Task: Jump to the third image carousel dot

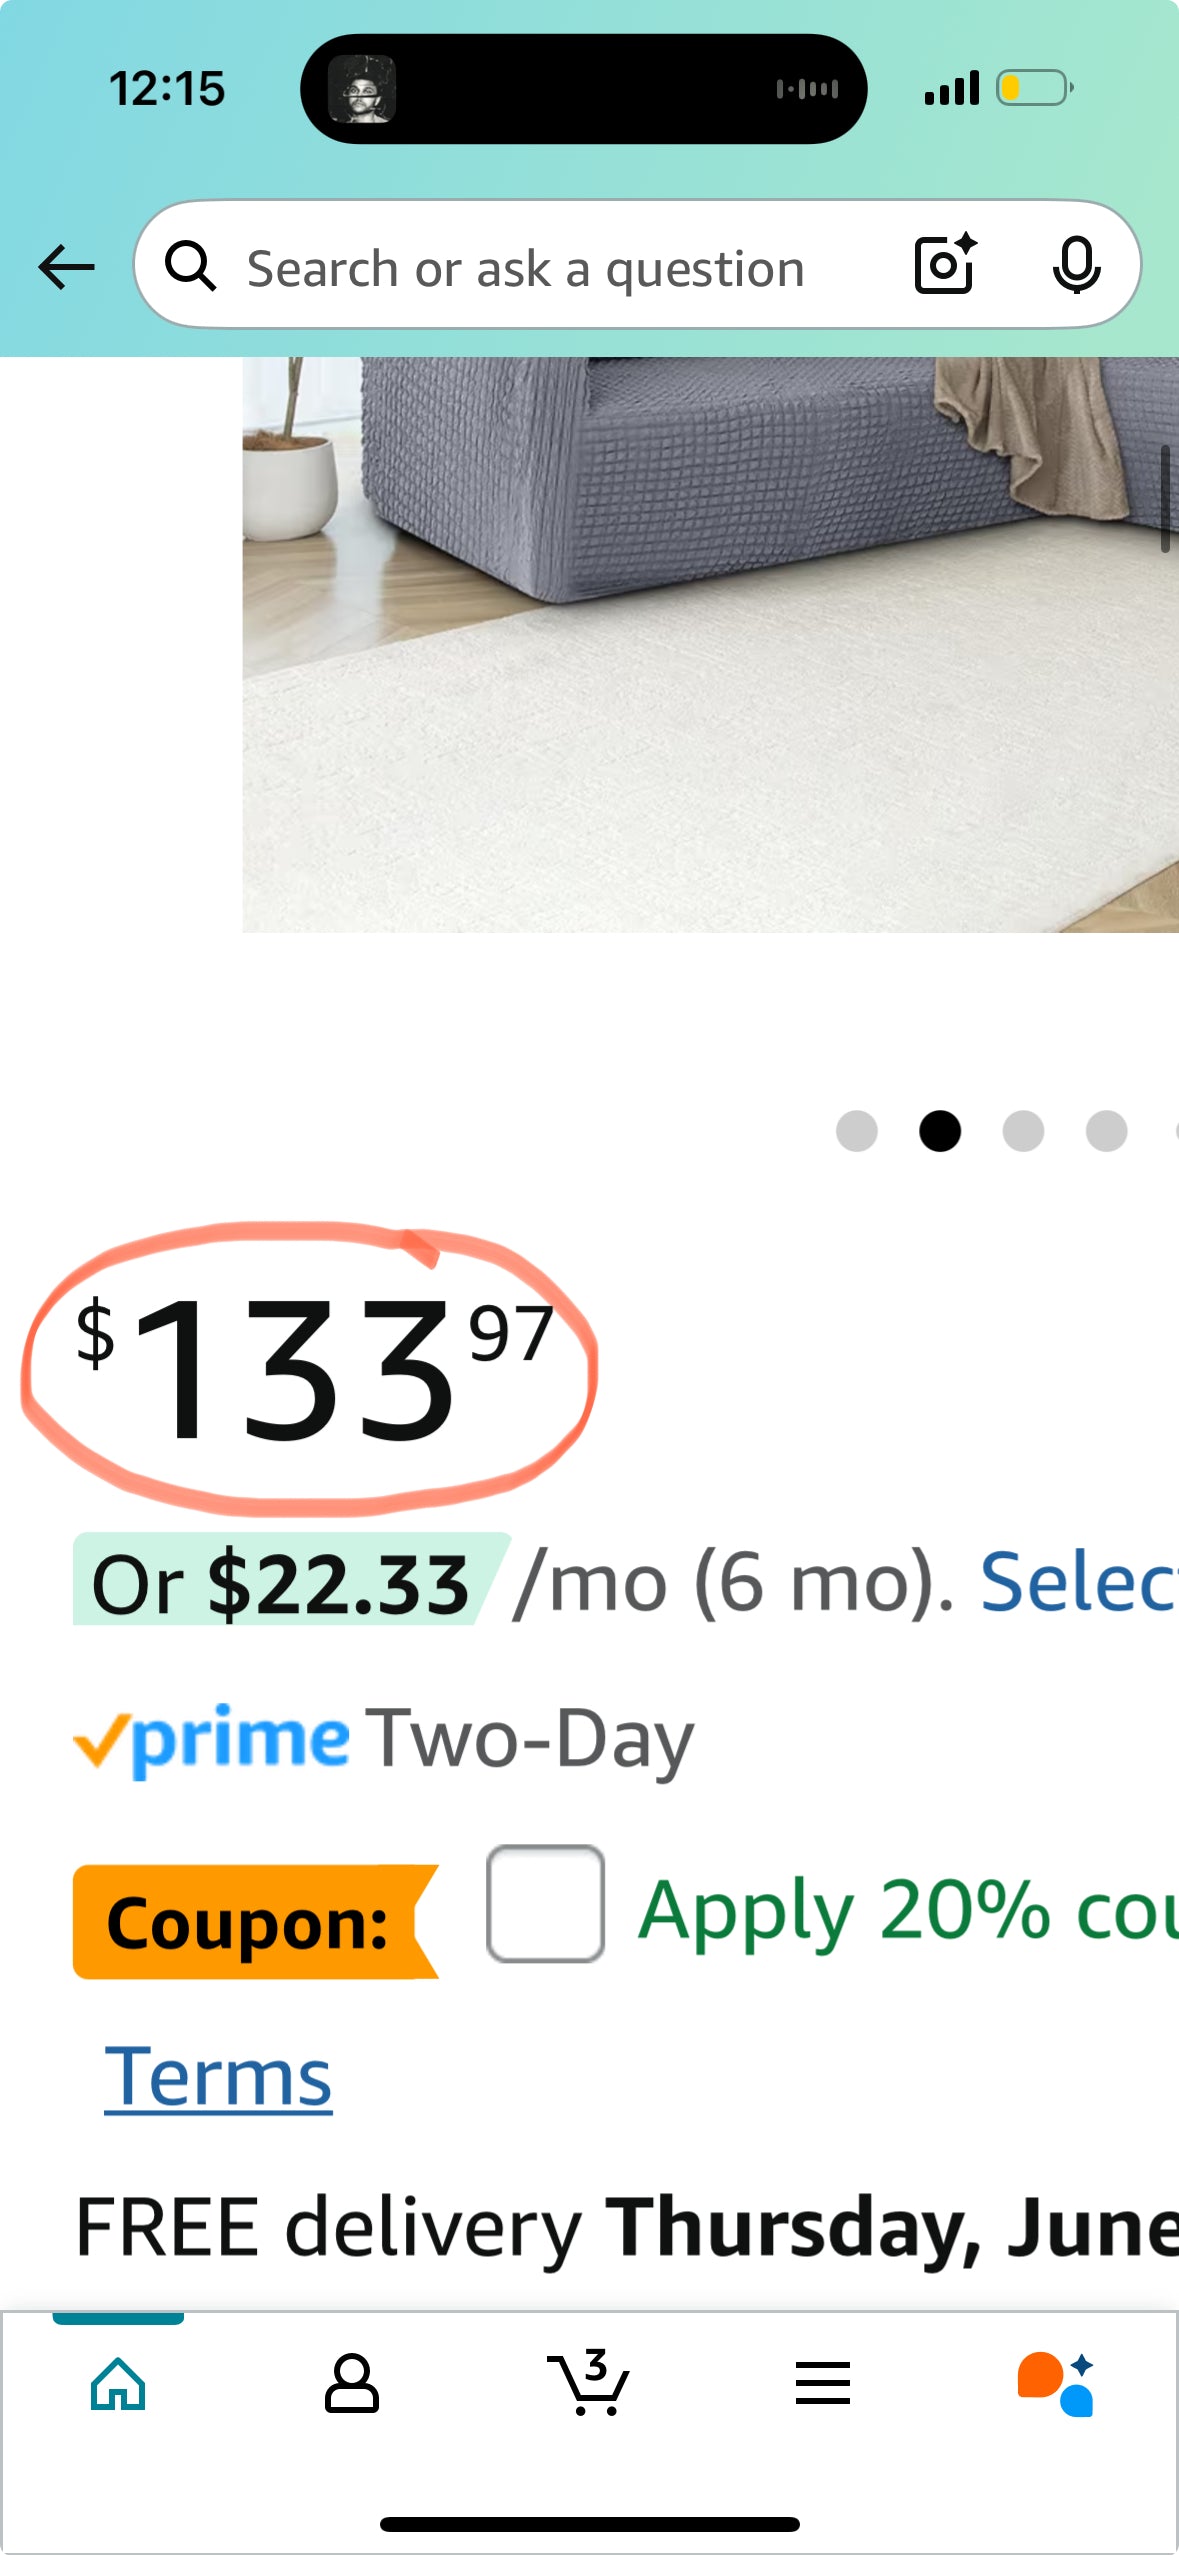Action: [x=1023, y=1131]
